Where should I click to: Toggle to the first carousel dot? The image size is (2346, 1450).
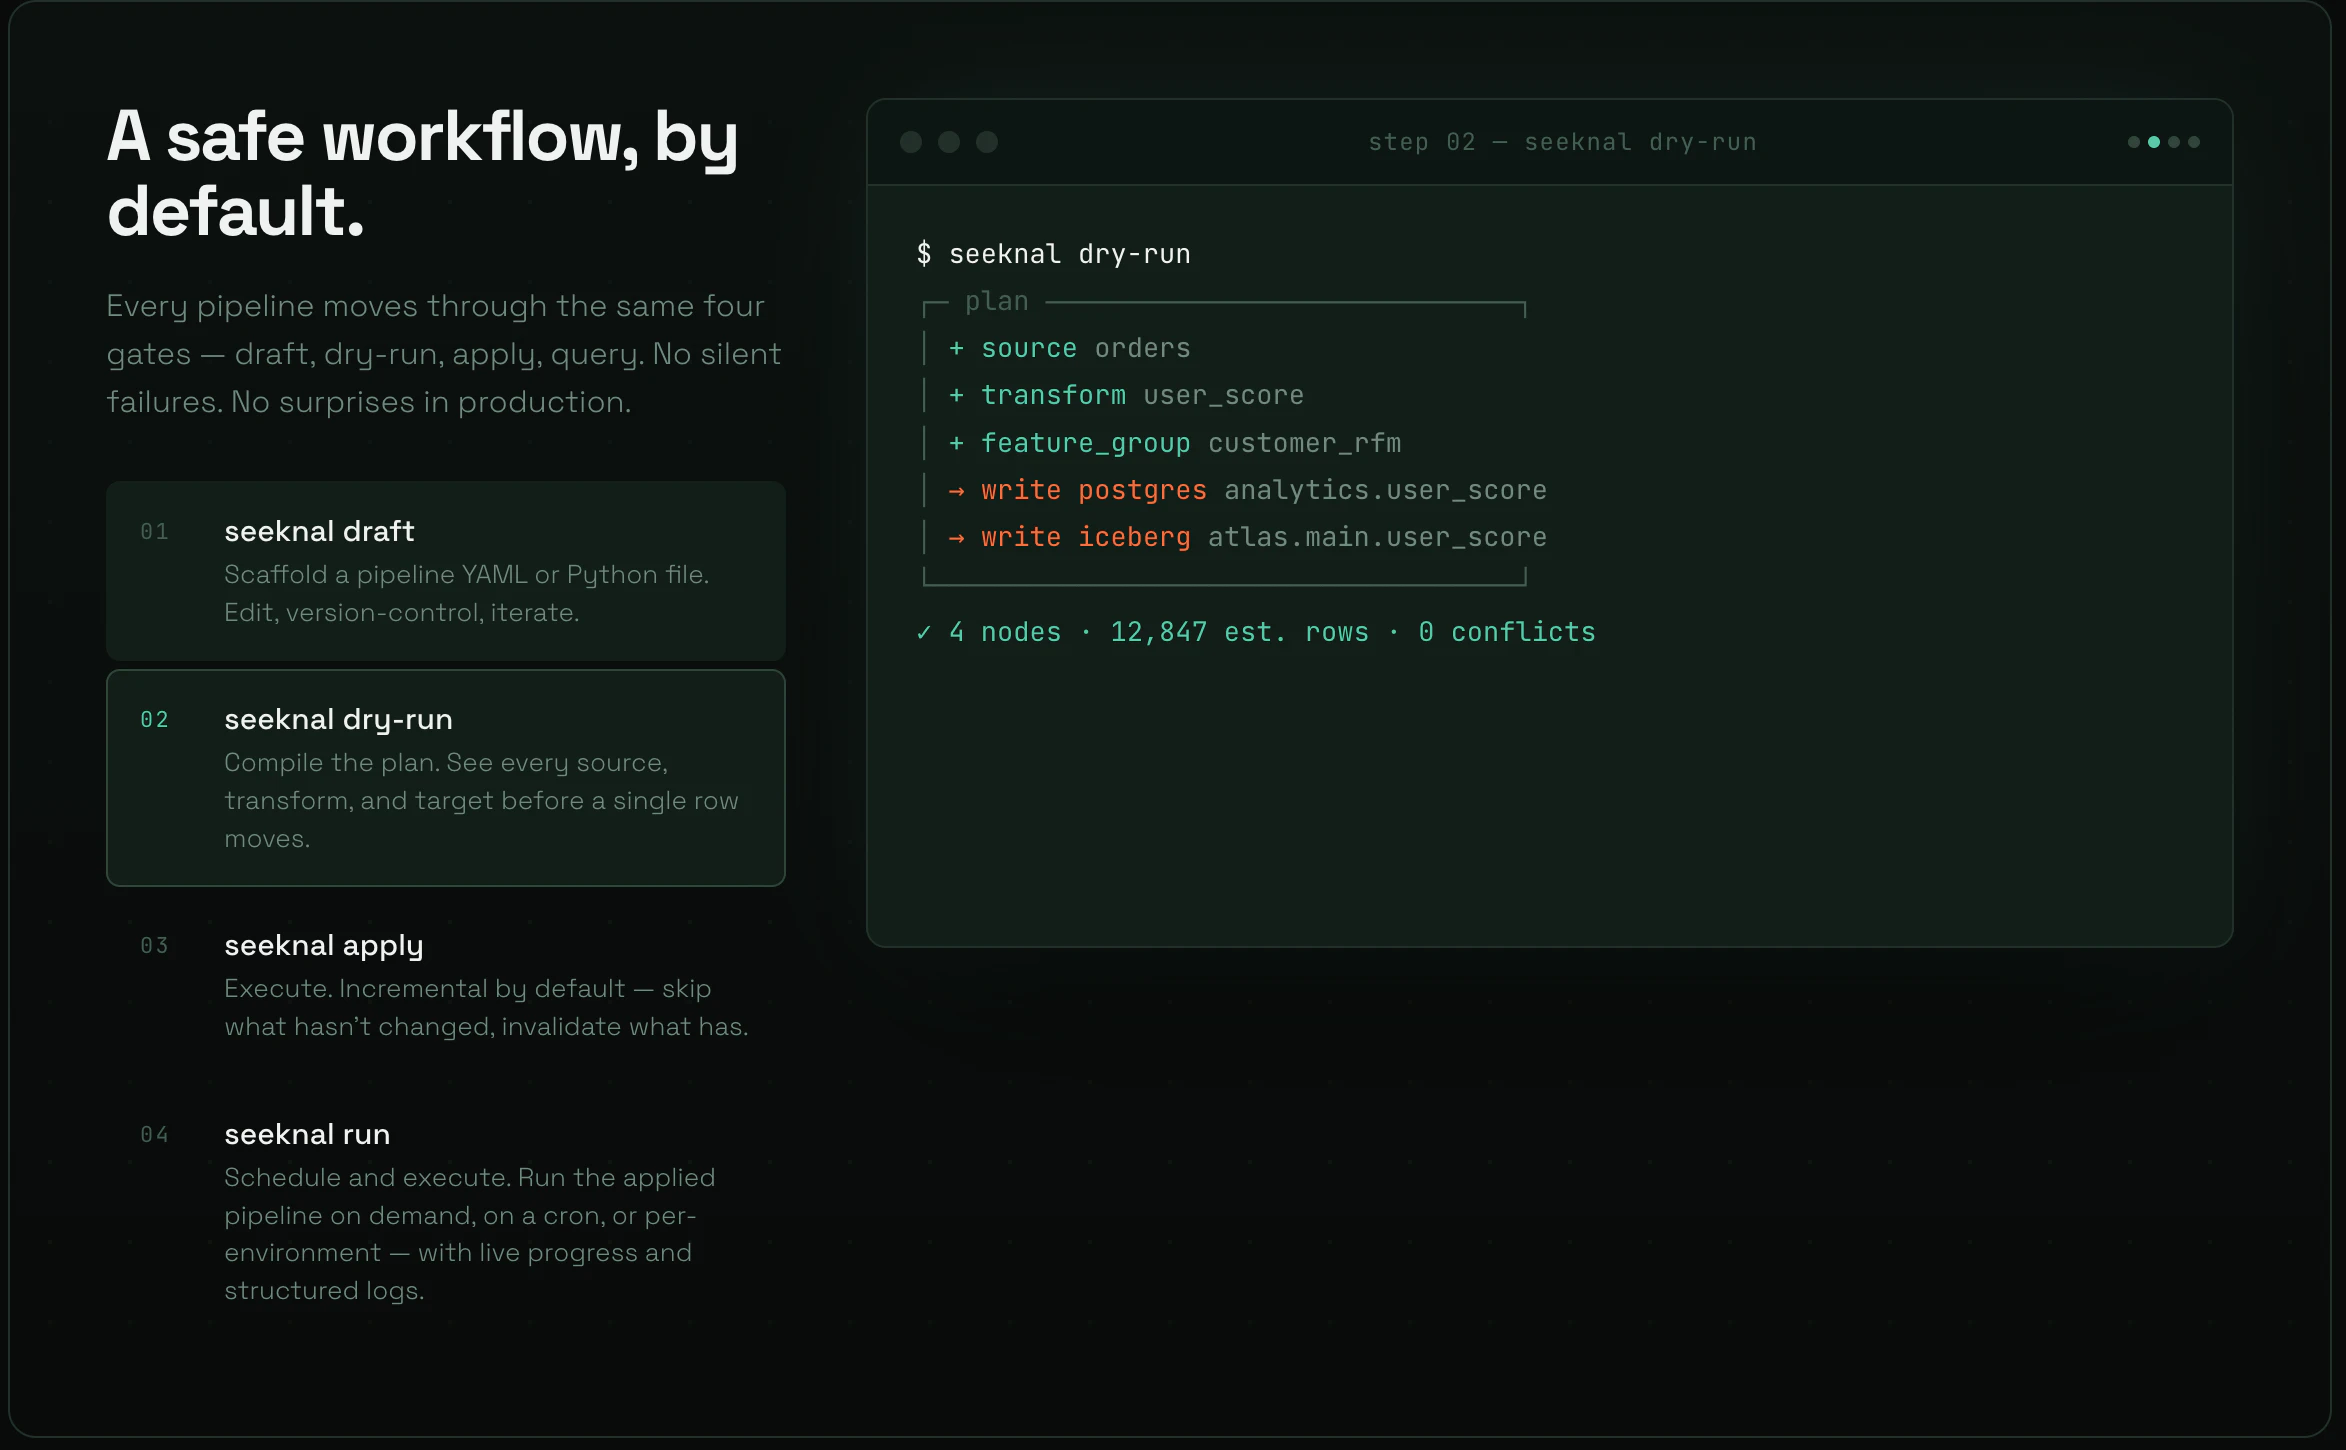coord(2134,142)
